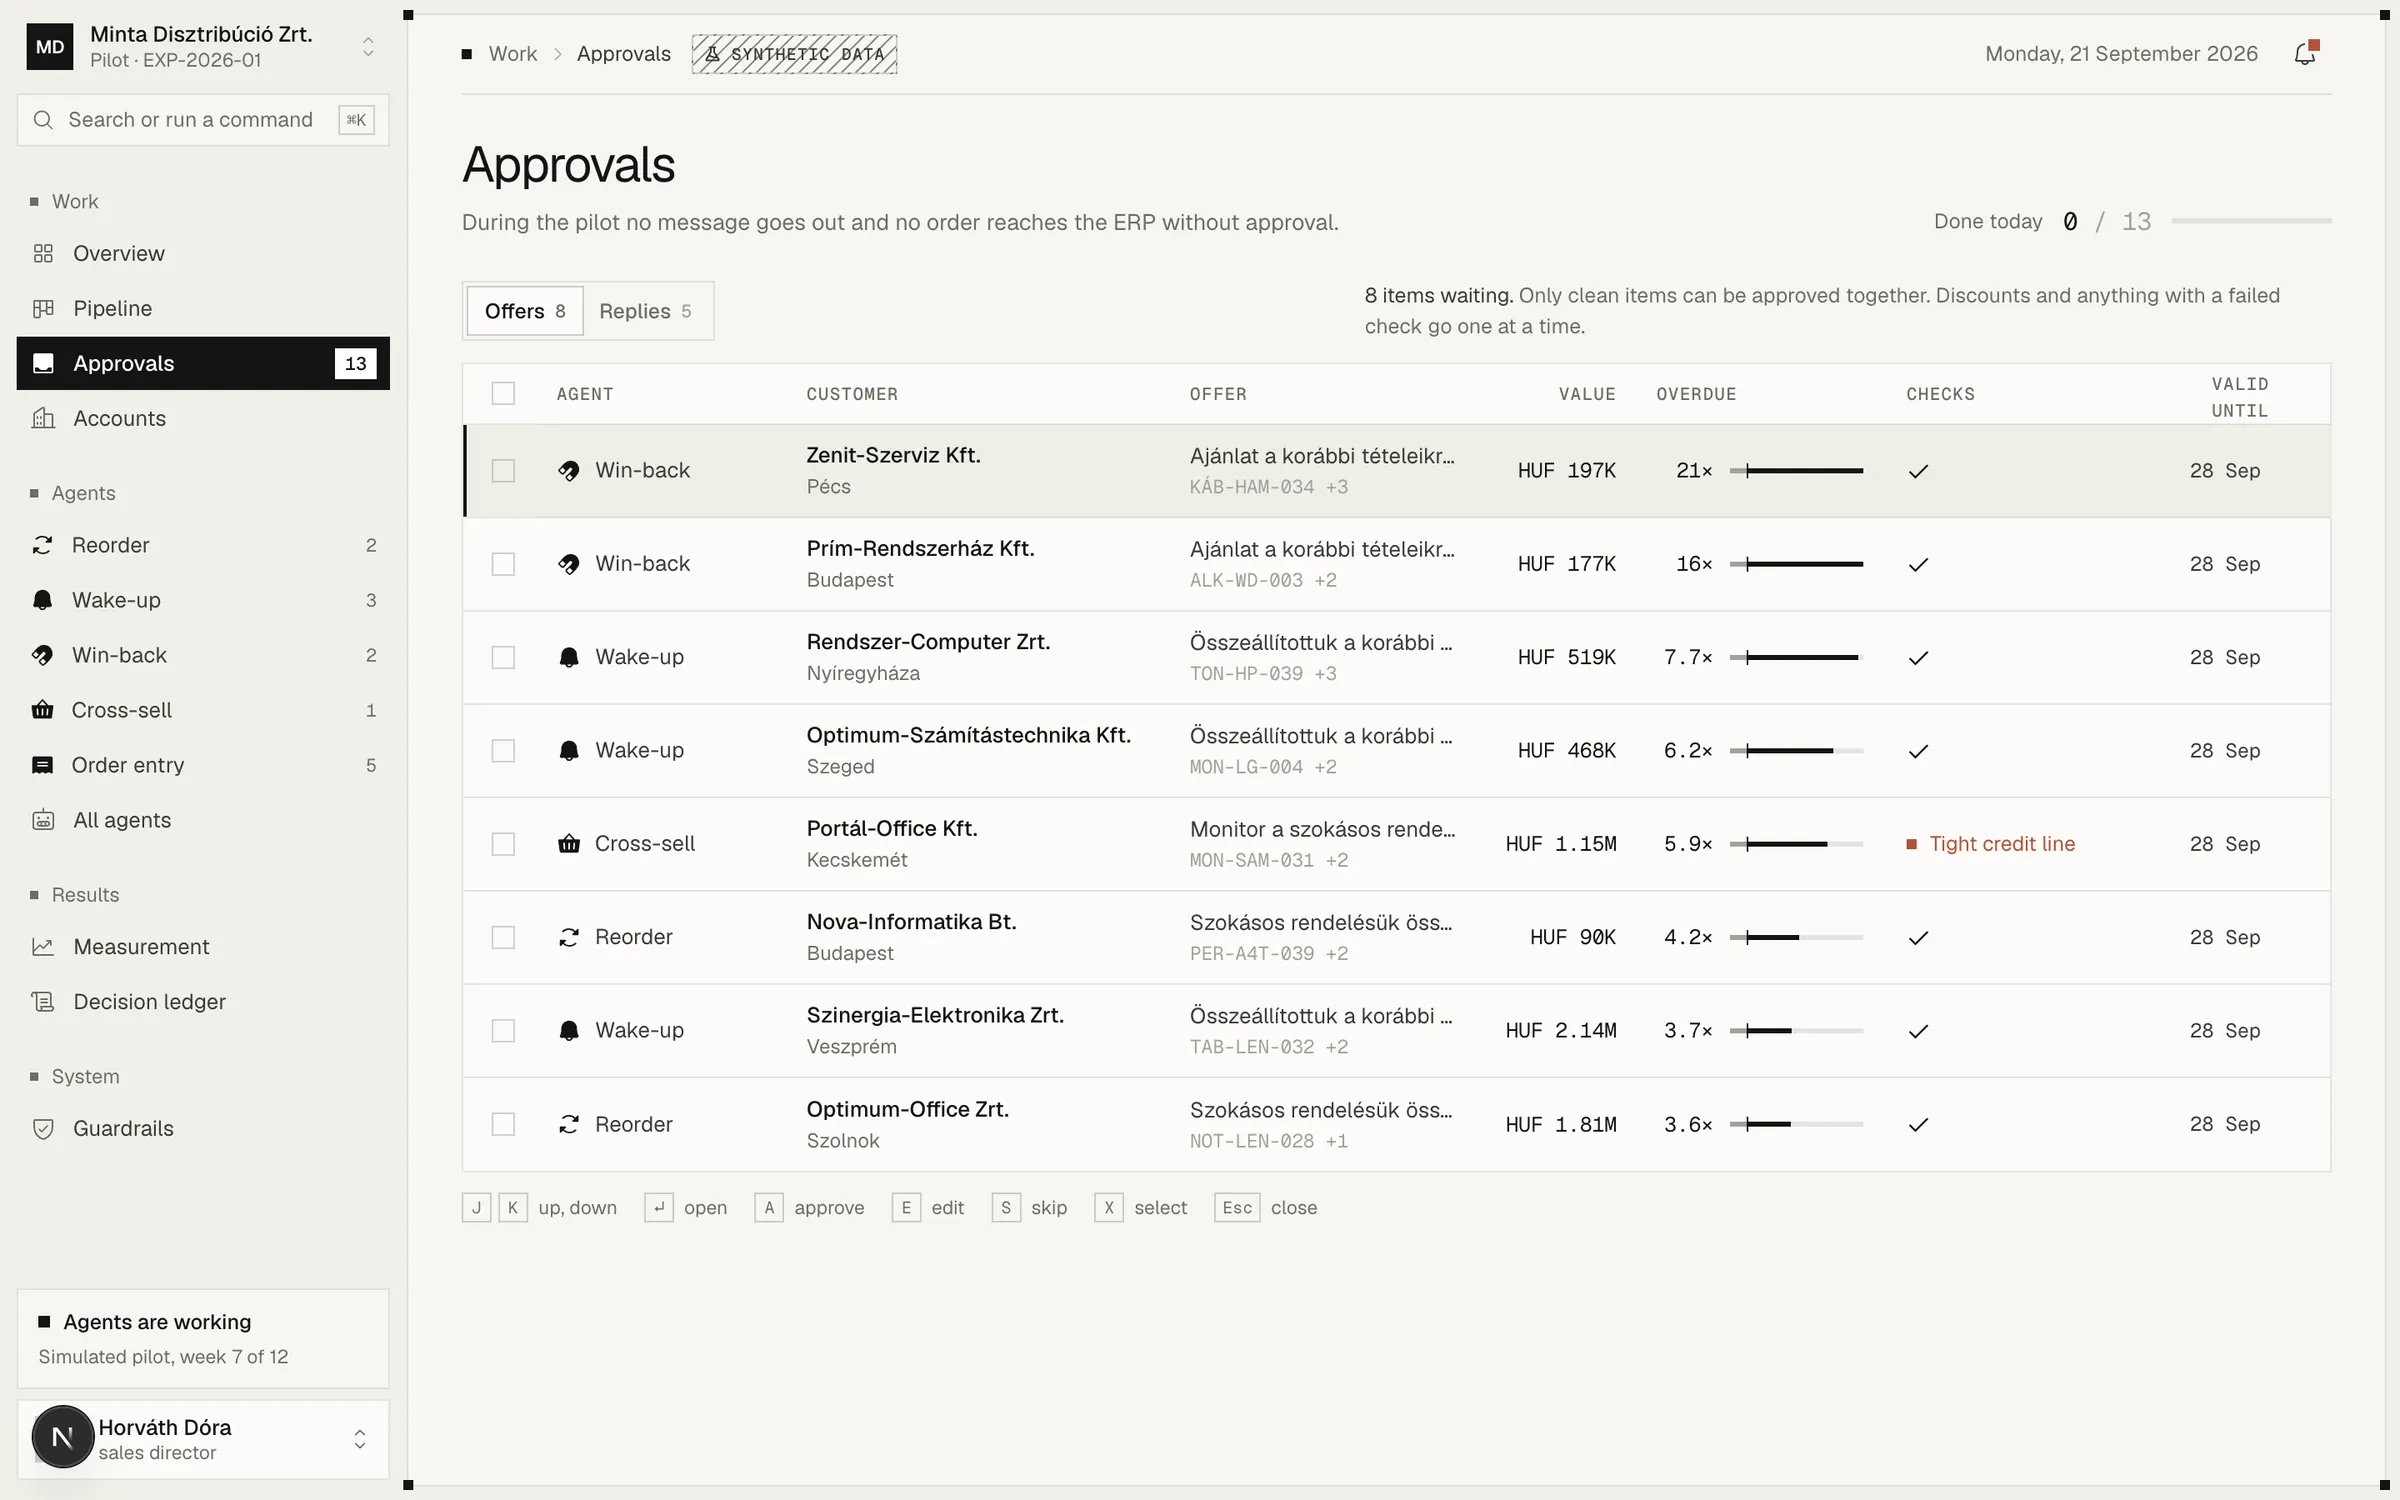Click the S skip shortcut key
Screen dimensions: 2400x1500
tap(1006, 1208)
